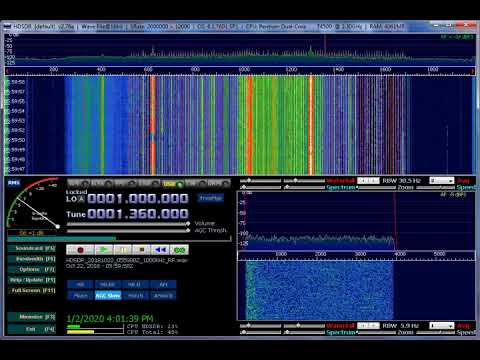Toggle loop playback with the green loop icon
This screenshot has height=360, width=480.
[179, 250]
